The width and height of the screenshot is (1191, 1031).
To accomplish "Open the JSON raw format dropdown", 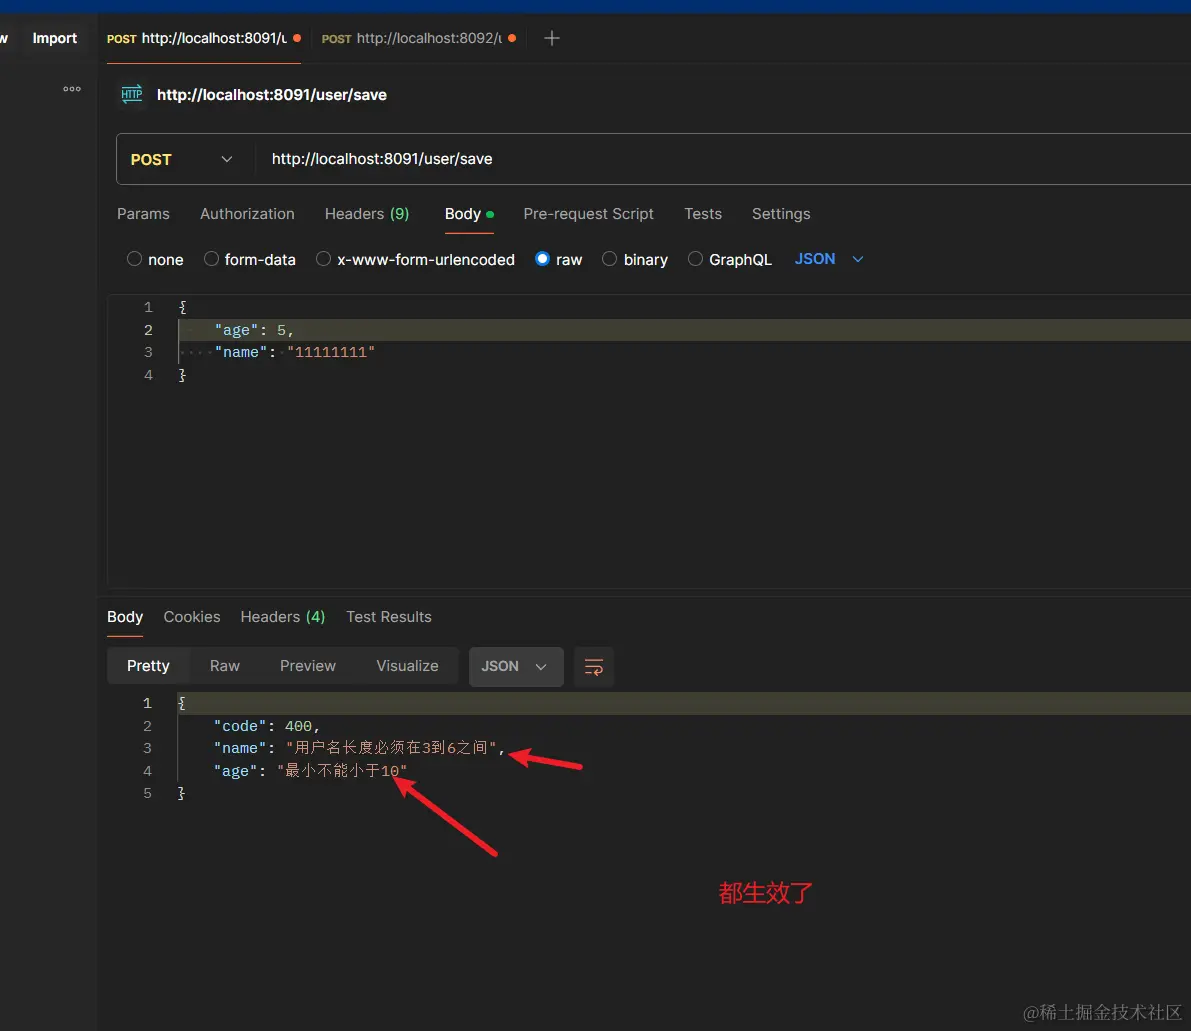I will [829, 259].
